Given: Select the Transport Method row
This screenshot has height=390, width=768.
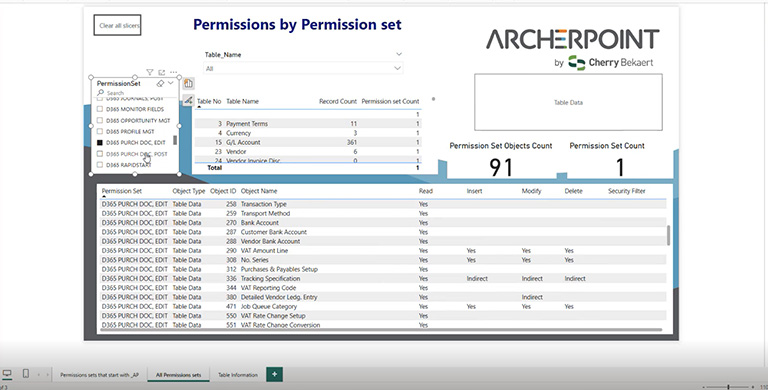Looking at the screenshot, I should (384, 214).
